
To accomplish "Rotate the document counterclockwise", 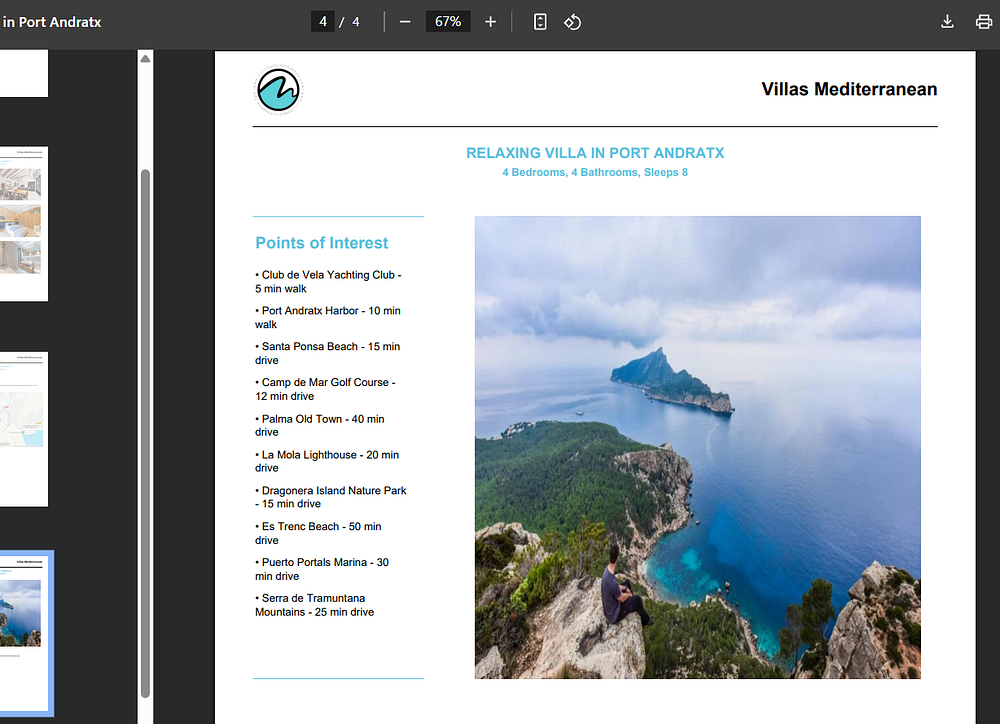I will click(x=573, y=22).
